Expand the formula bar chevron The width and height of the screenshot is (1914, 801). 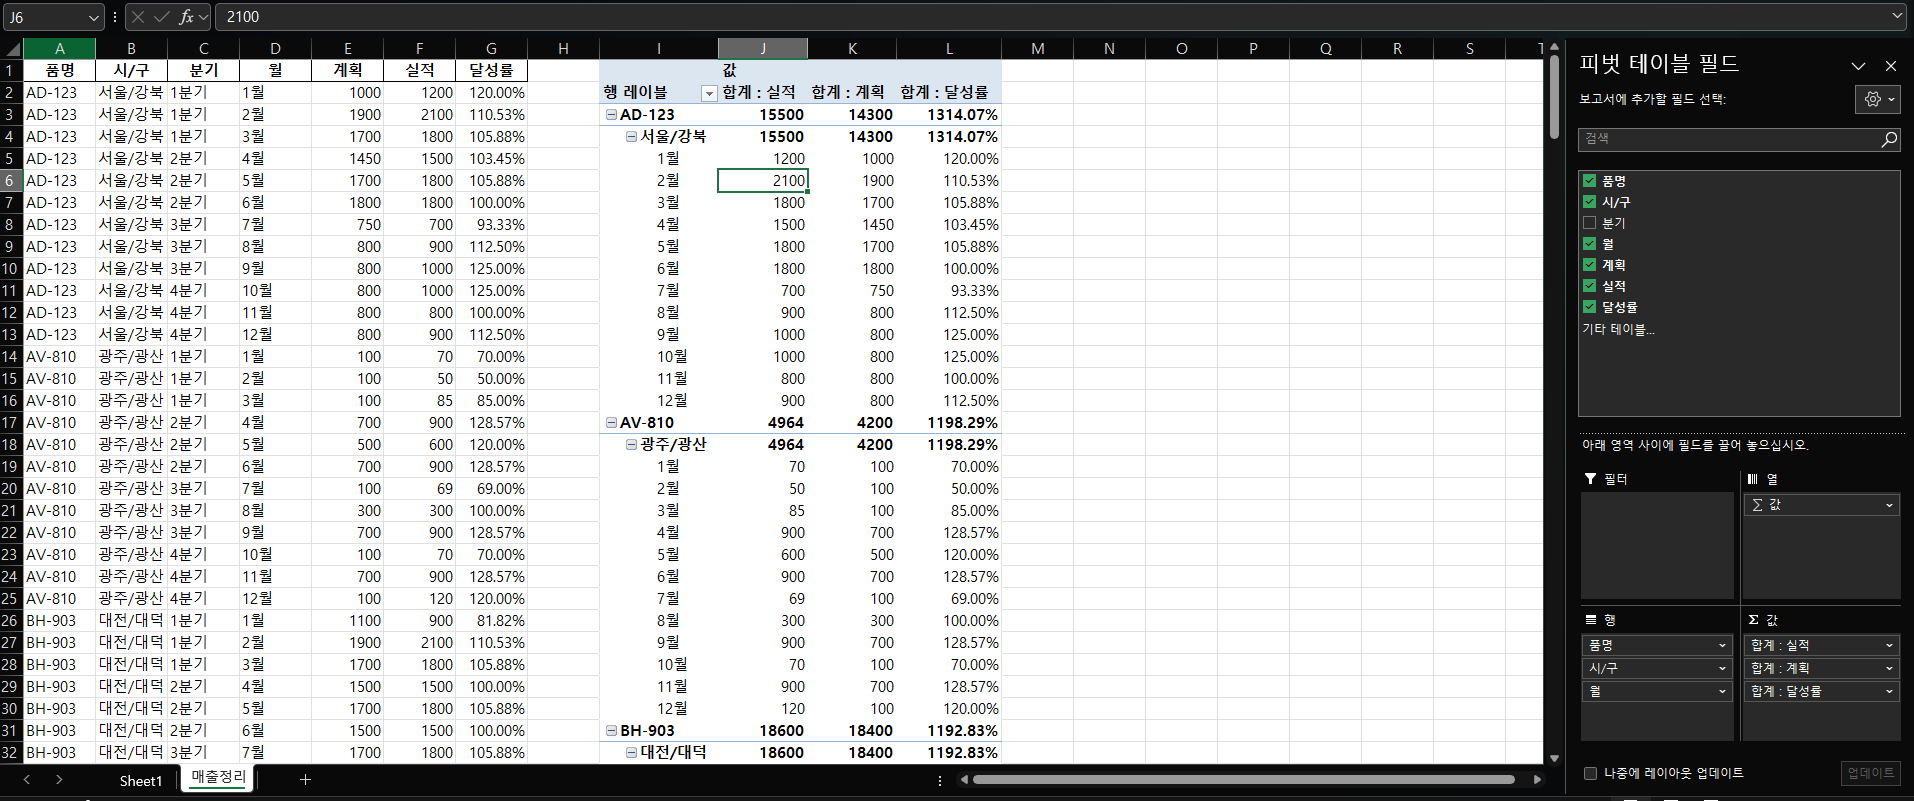coord(1898,16)
